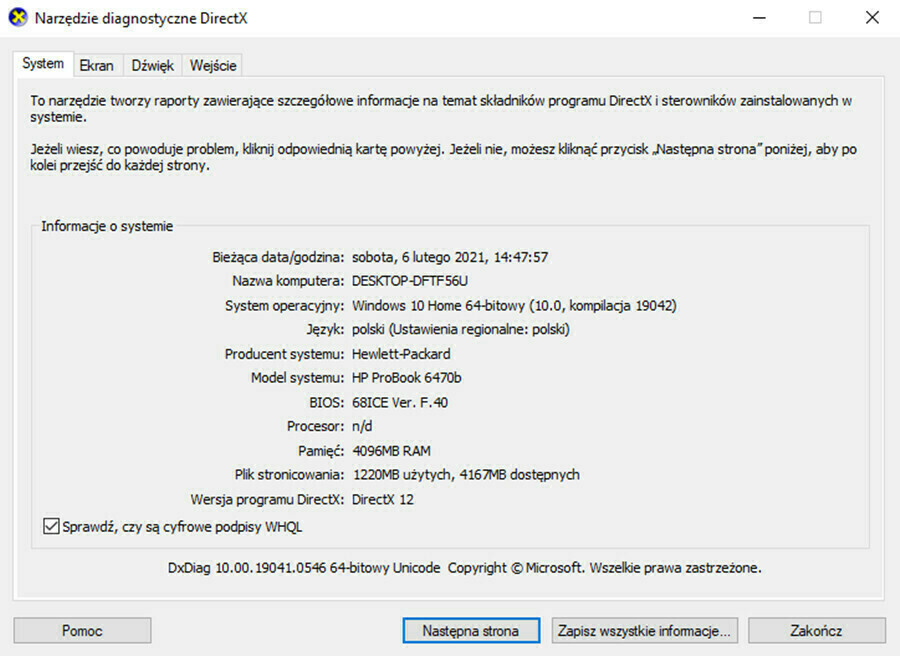Click the DirectX icon in title bar

pyautogui.click(x=18, y=18)
